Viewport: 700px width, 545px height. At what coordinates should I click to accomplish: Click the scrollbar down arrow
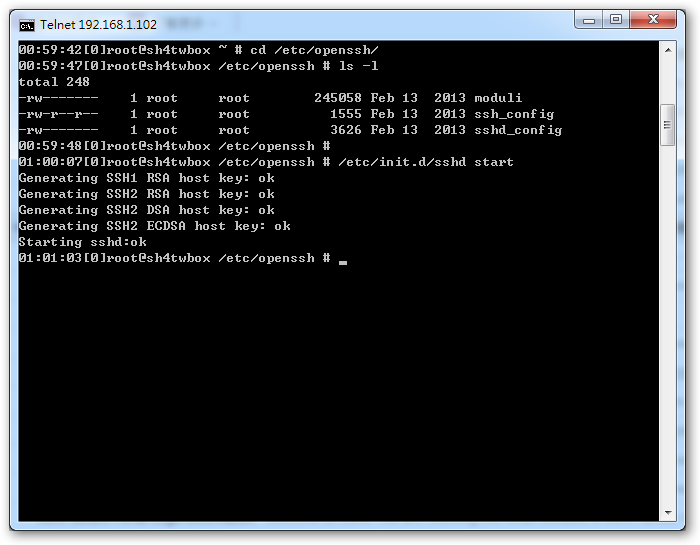668,512
